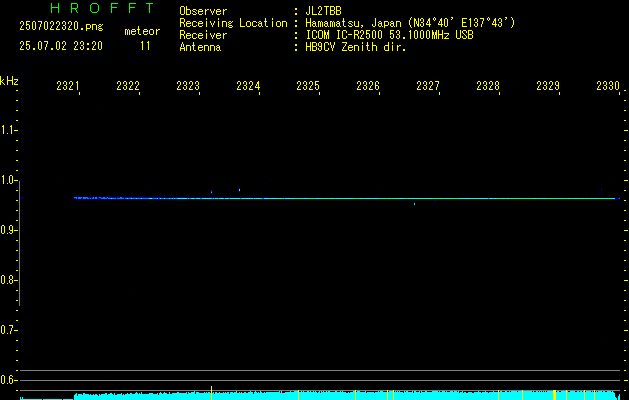Click the meteor count 11
Viewport: 629px width, 400px height.
point(145,46)
